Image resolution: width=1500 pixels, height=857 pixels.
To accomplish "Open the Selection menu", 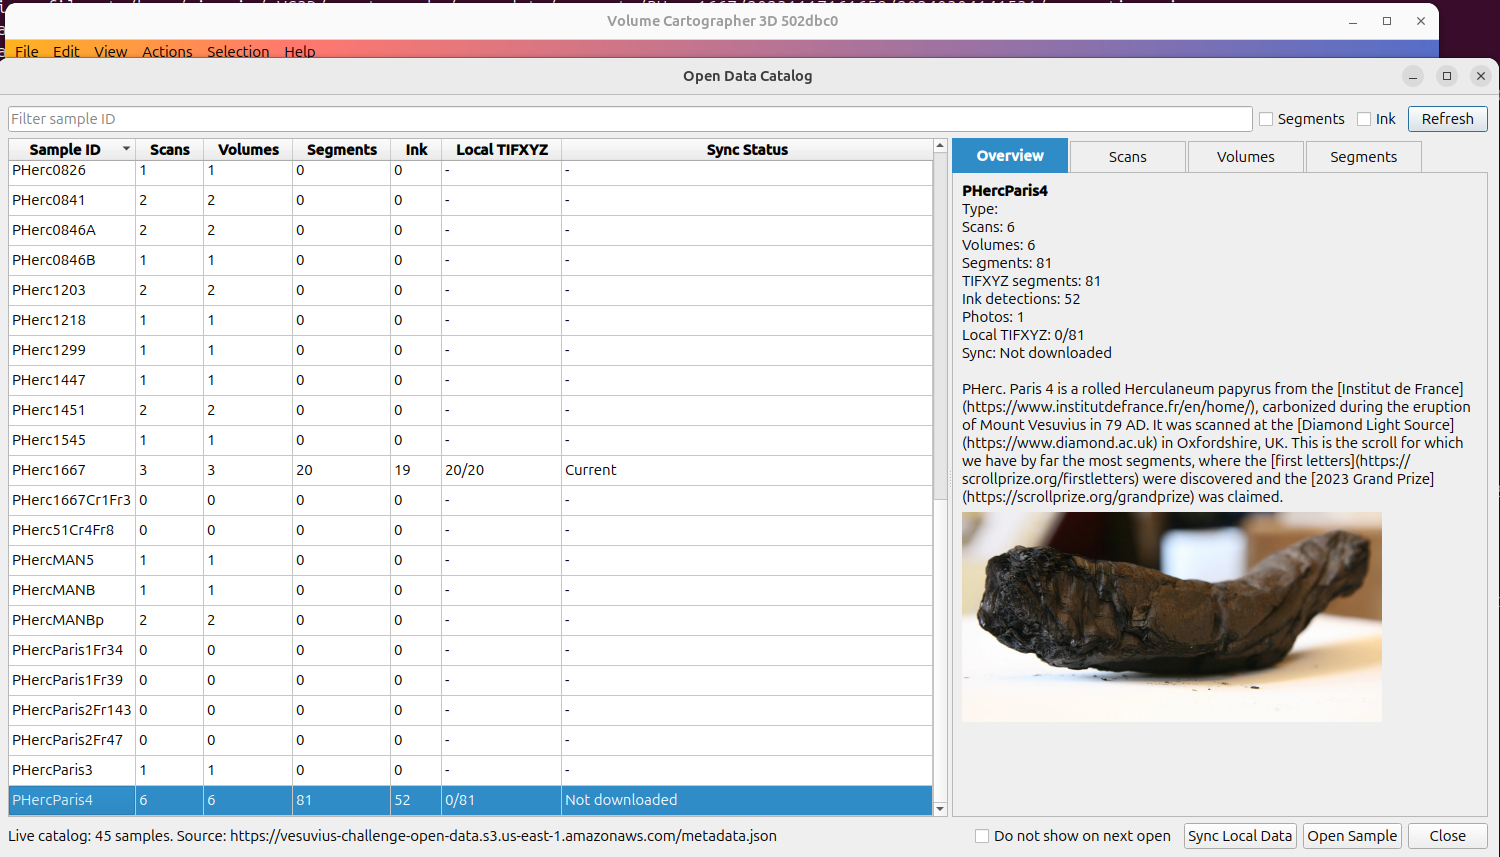I will [x=238, y=51].
